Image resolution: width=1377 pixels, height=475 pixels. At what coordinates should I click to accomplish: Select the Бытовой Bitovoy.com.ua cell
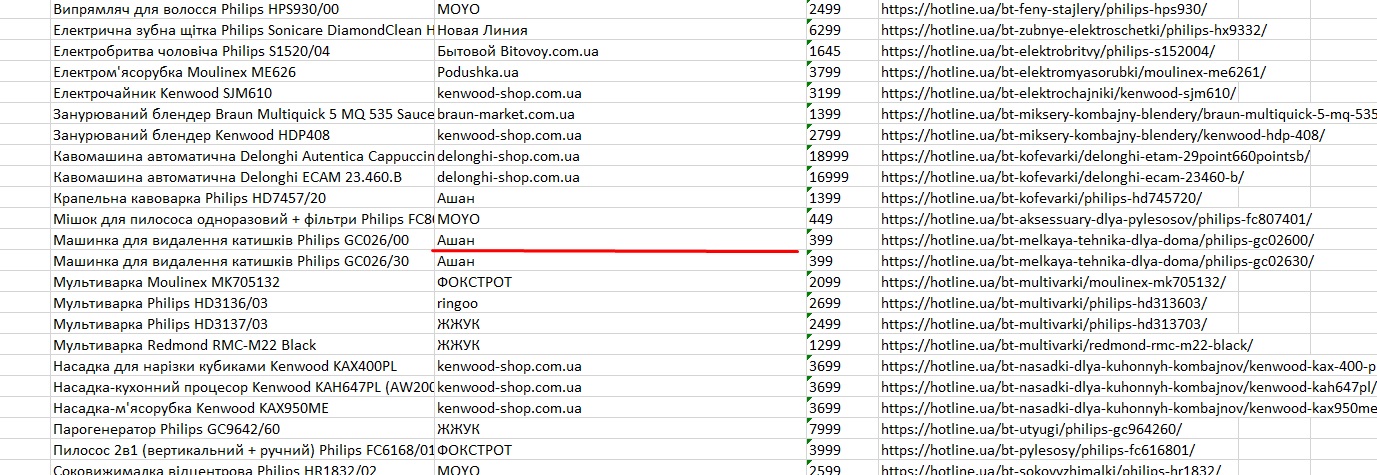(x=620, y=51)
